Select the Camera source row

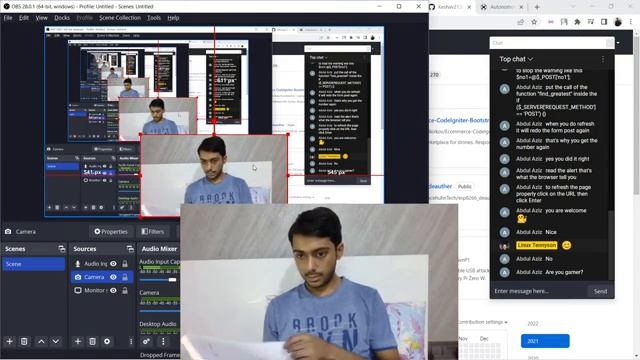point(102,277)
